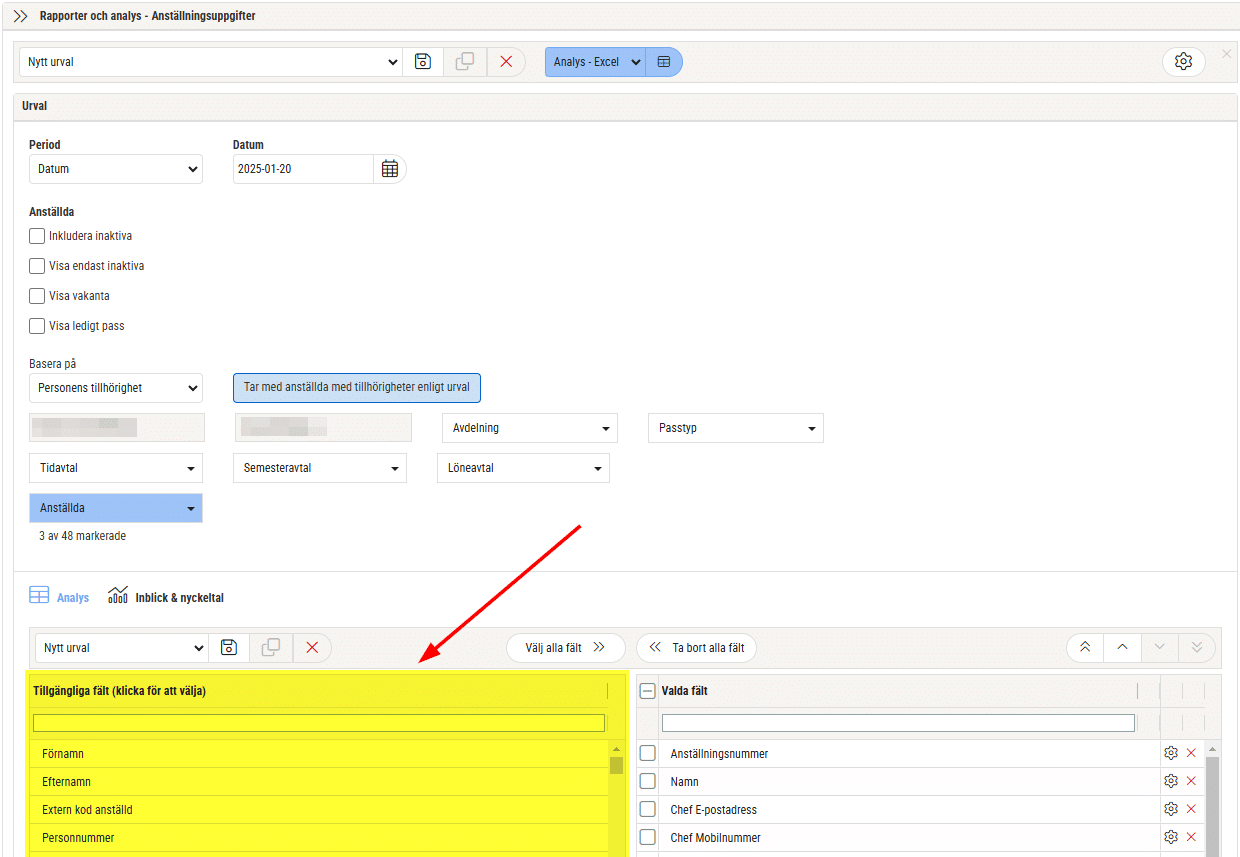Click the Välj alla fält button
This screenshot has width=1240, height=857.
tap(565, 648)
